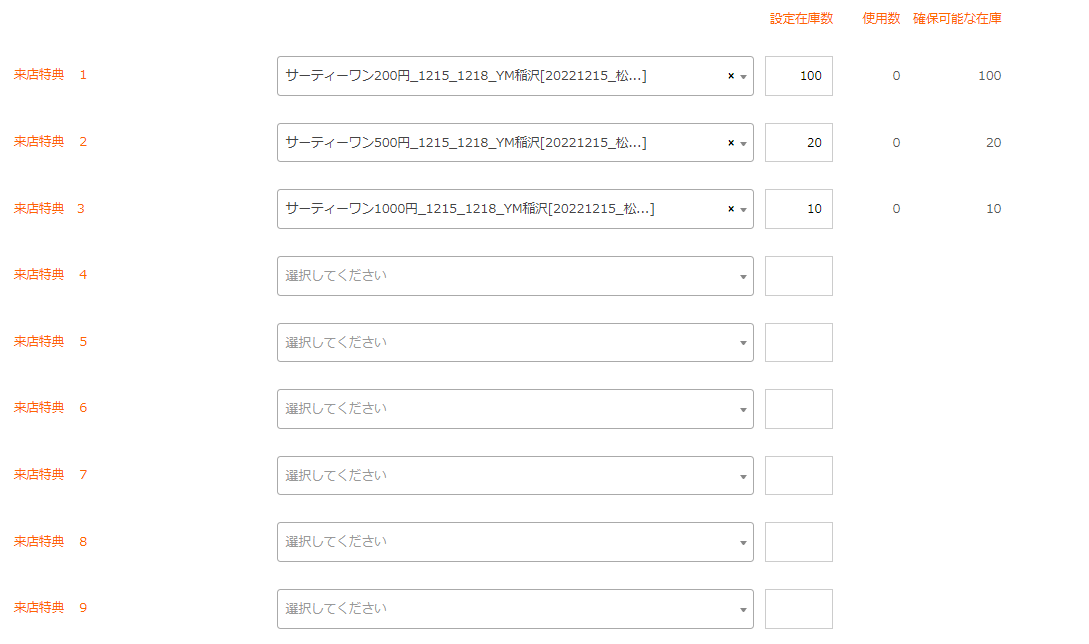The image size is (1089, 644).
Task: Focus the empty stock field for 来店特典 4
Action: click(x=798, y=276)
